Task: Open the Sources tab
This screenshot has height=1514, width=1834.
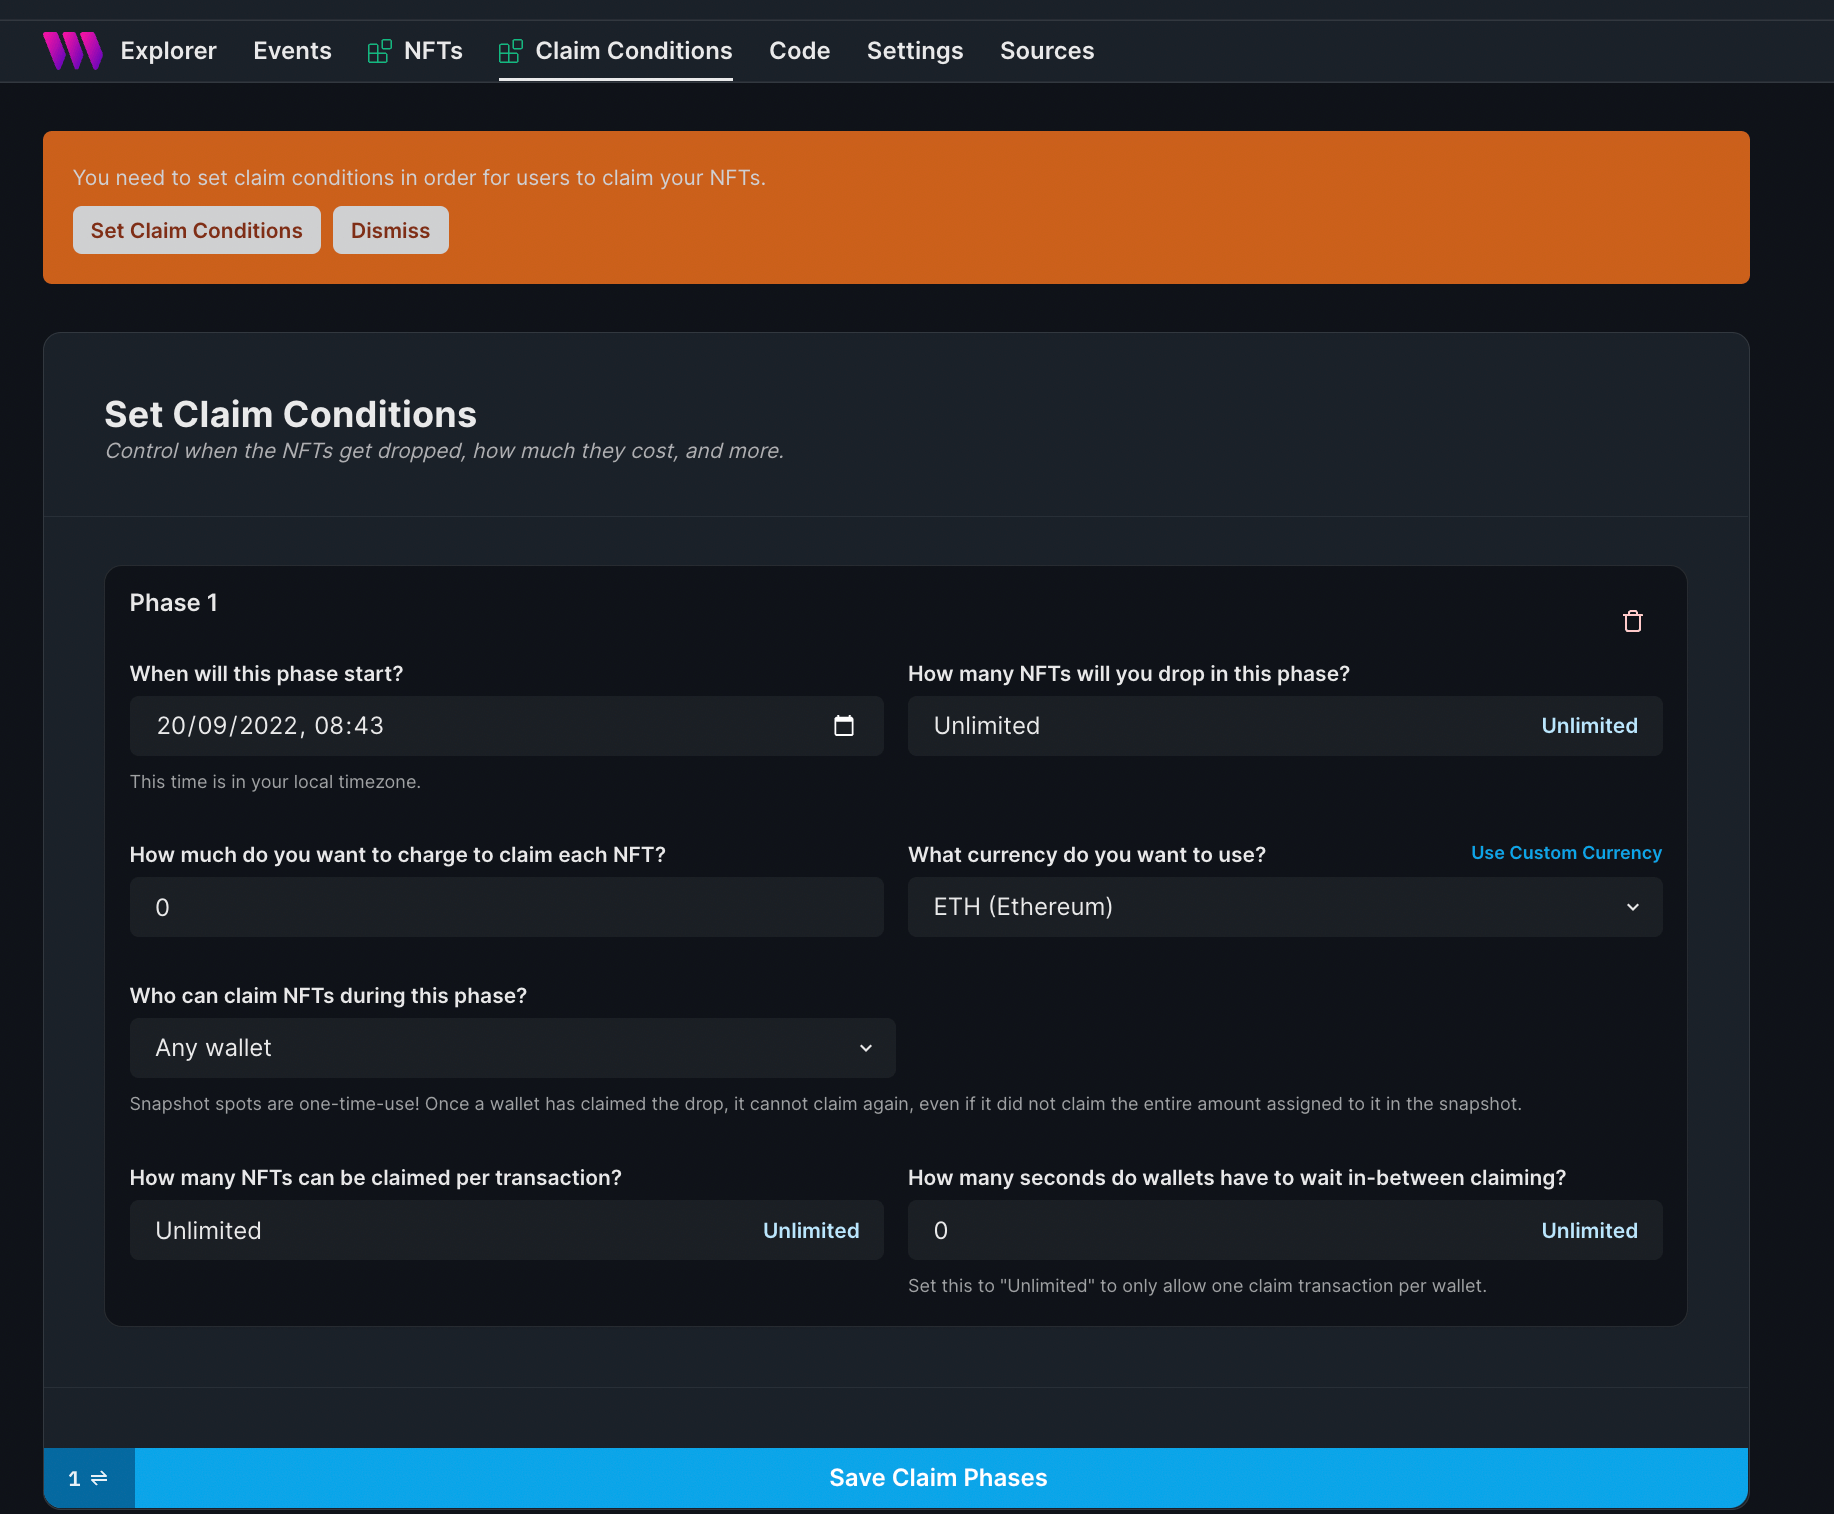Action: coord(1046,51)
